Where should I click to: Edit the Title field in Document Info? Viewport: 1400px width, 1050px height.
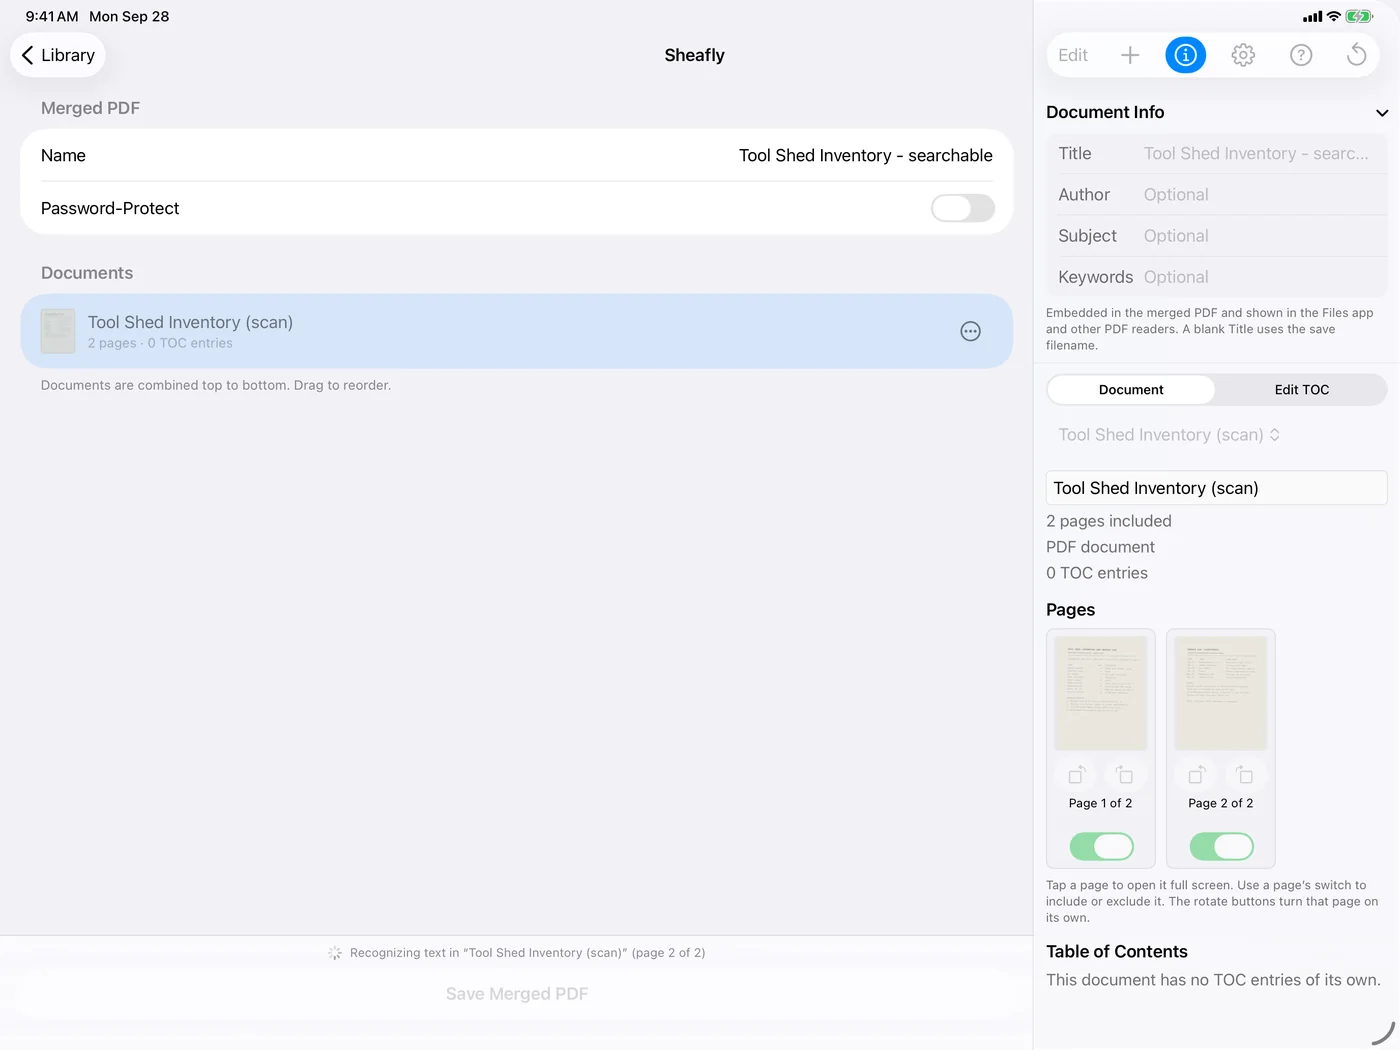pos(1217,153)
